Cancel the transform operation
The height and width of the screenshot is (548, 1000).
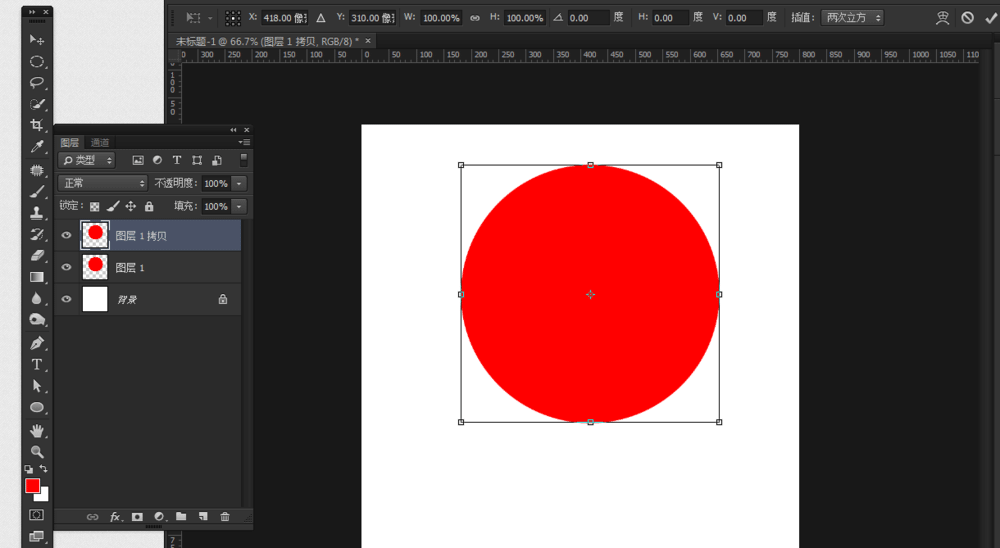(967, 18)
